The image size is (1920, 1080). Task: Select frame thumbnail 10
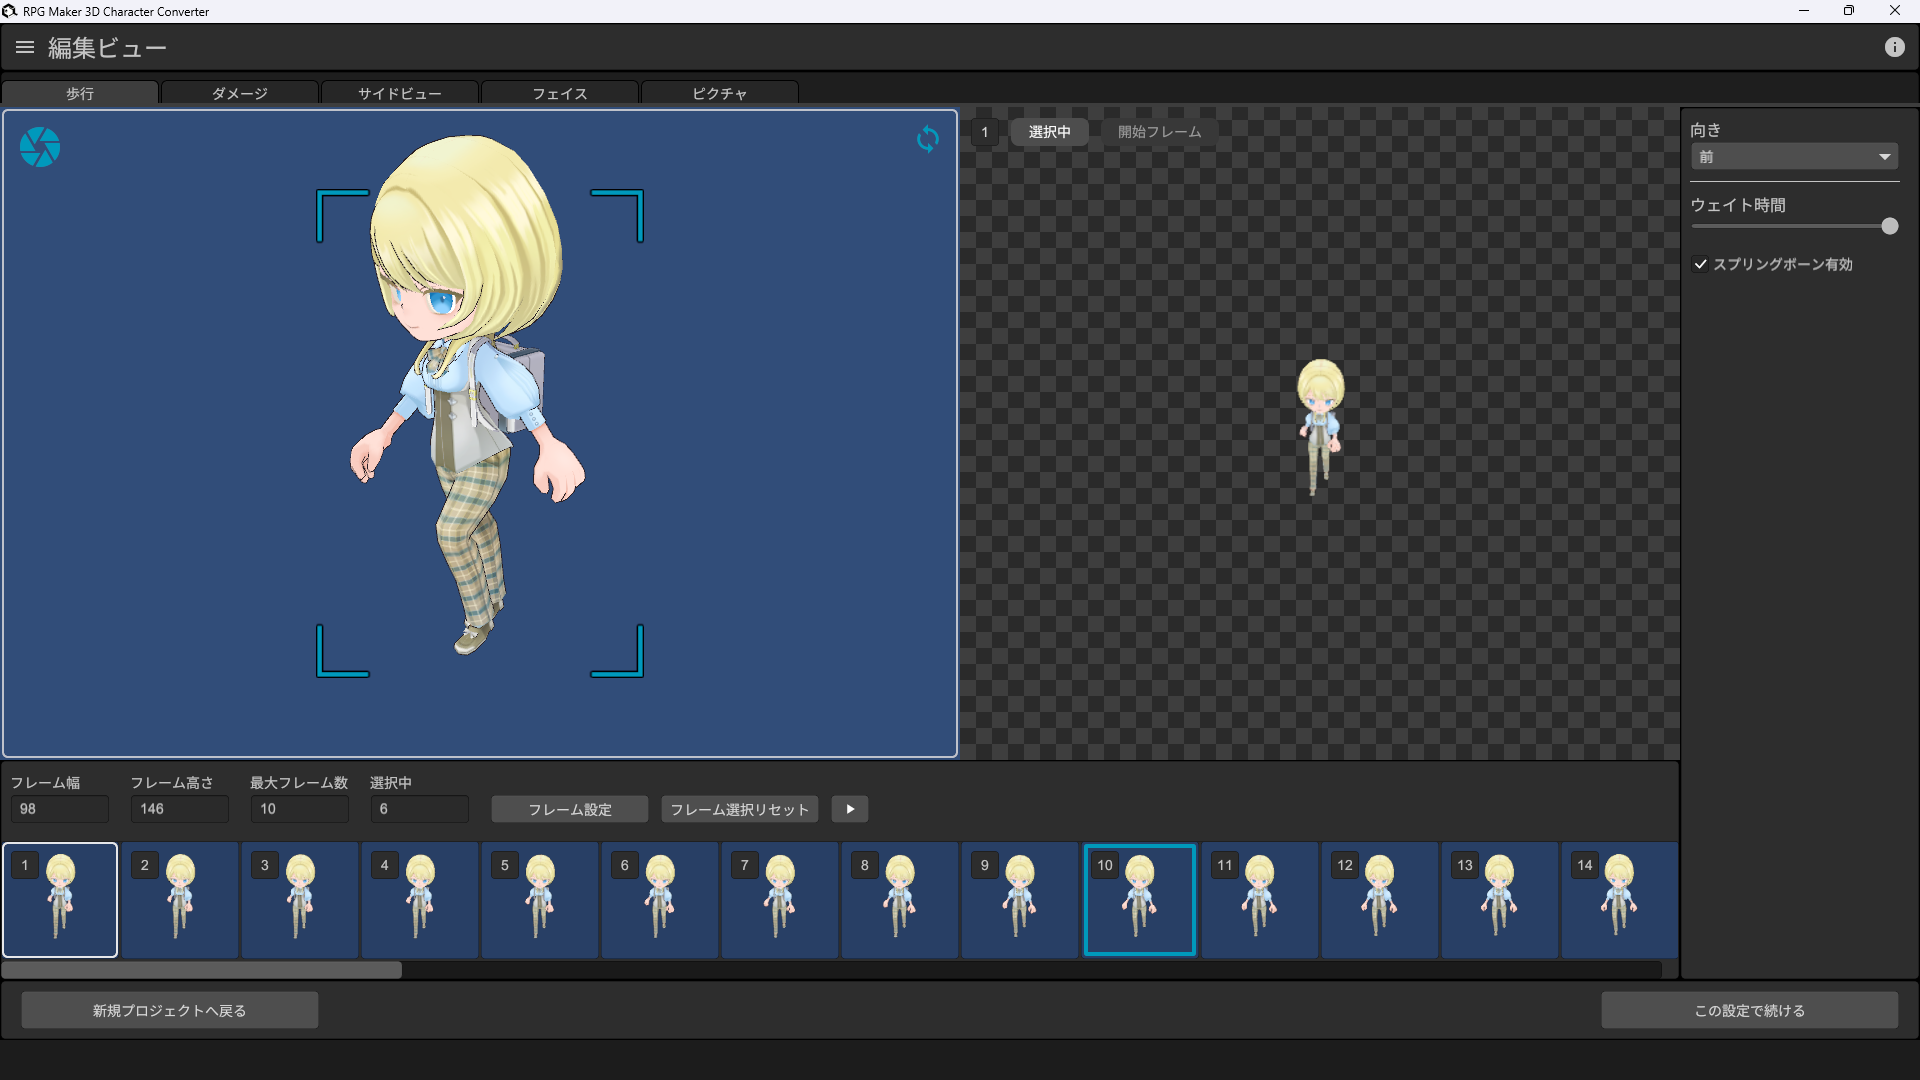(1140, 900)
